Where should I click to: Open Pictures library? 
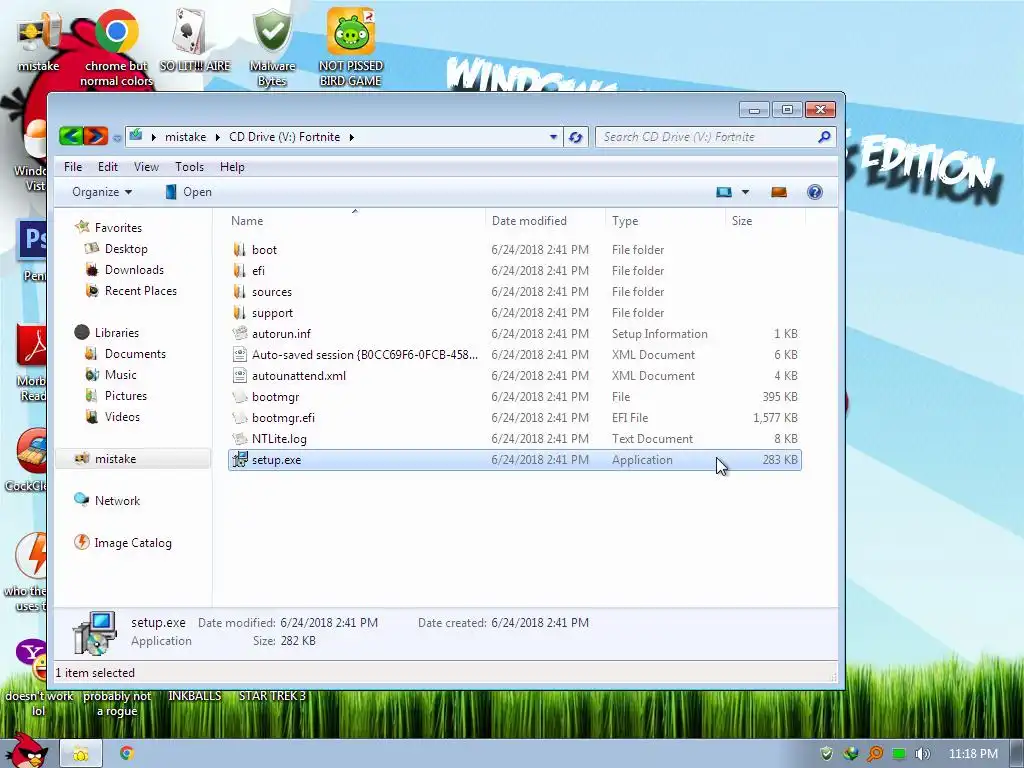click(x=125, y=395)
